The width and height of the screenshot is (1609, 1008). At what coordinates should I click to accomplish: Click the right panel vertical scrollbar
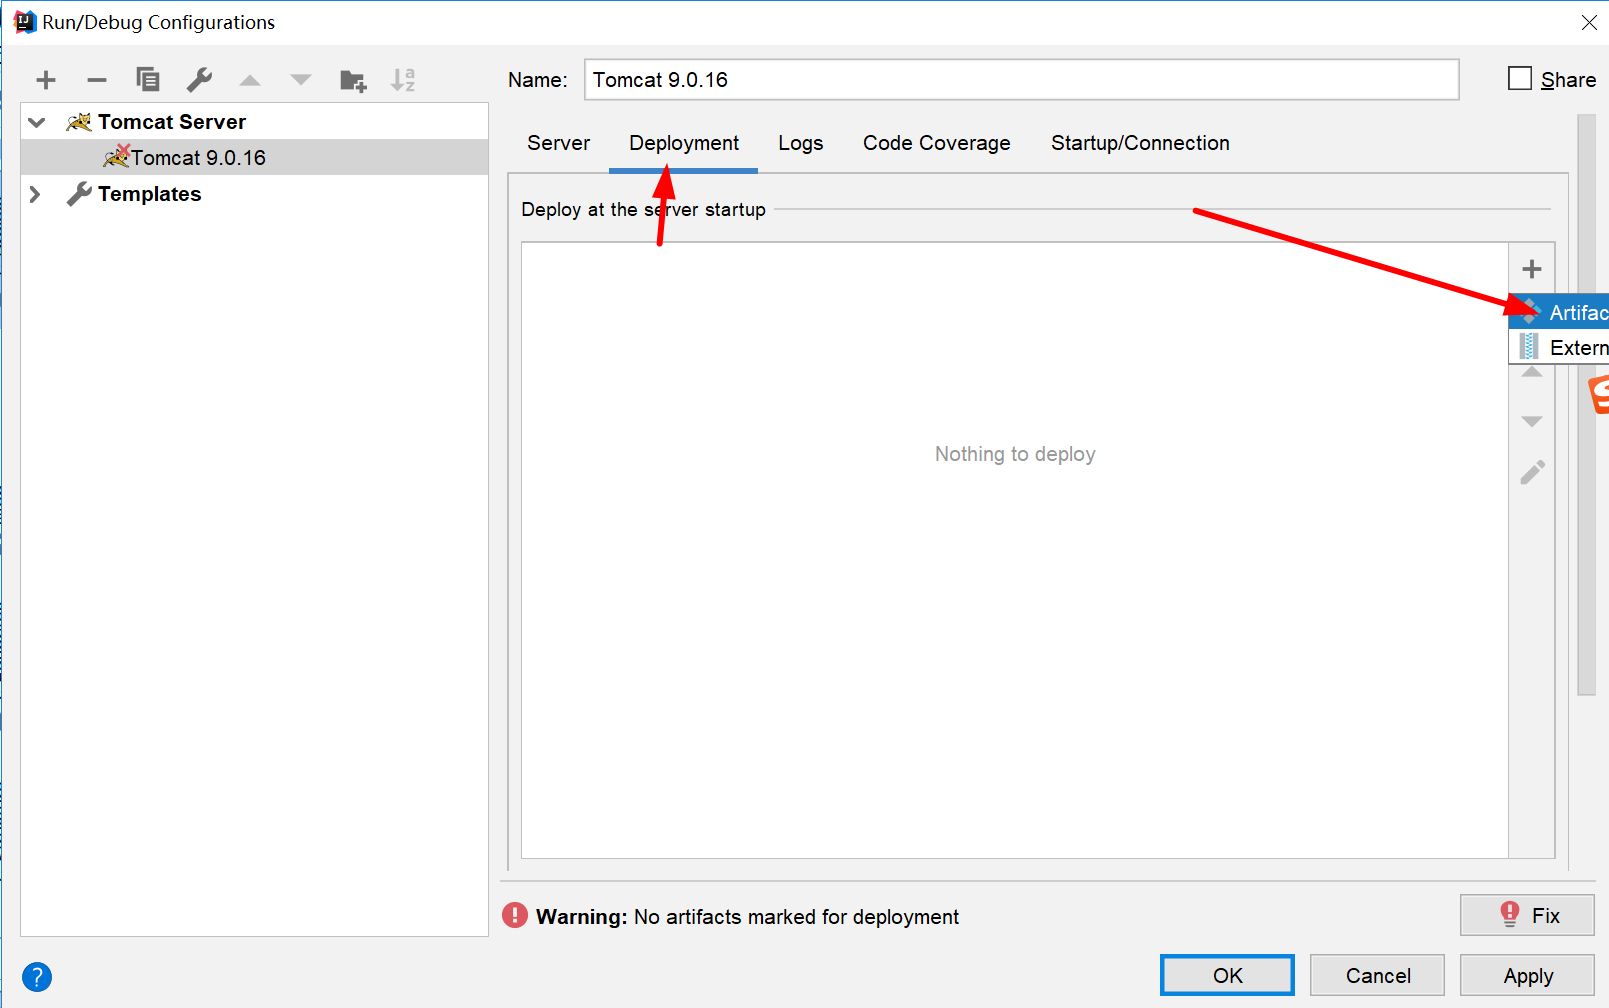1586,404
